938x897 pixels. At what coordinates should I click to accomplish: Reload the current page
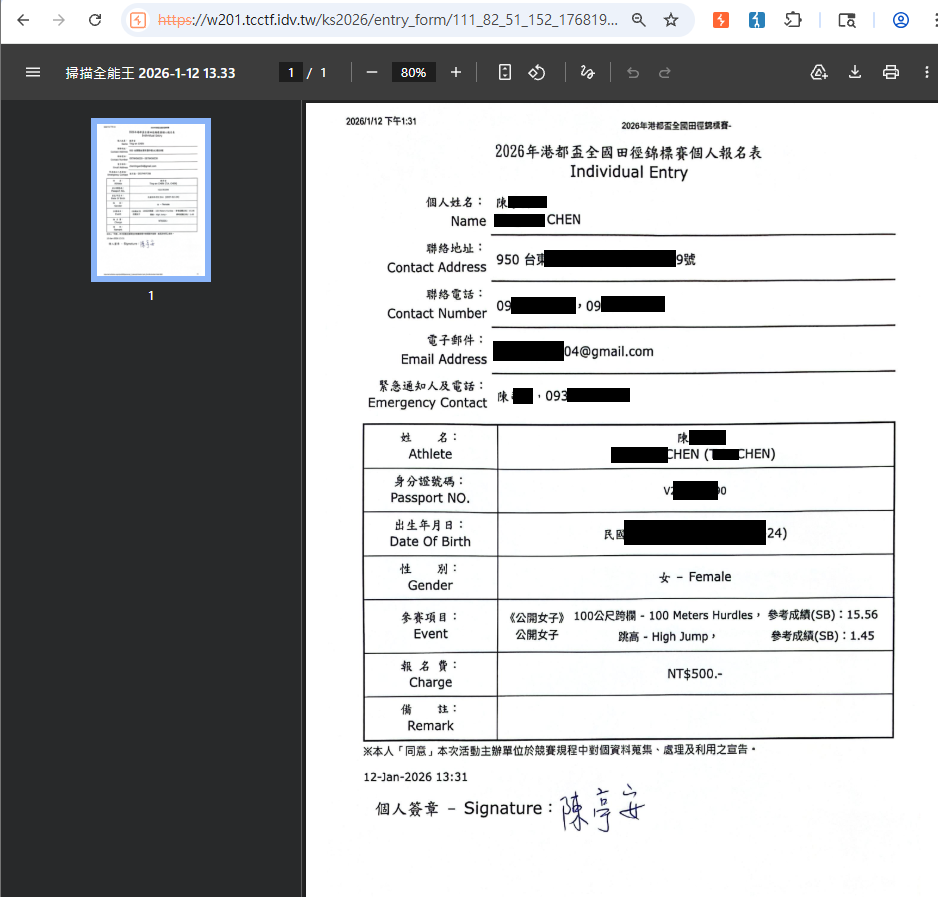(x=95, y=20)
